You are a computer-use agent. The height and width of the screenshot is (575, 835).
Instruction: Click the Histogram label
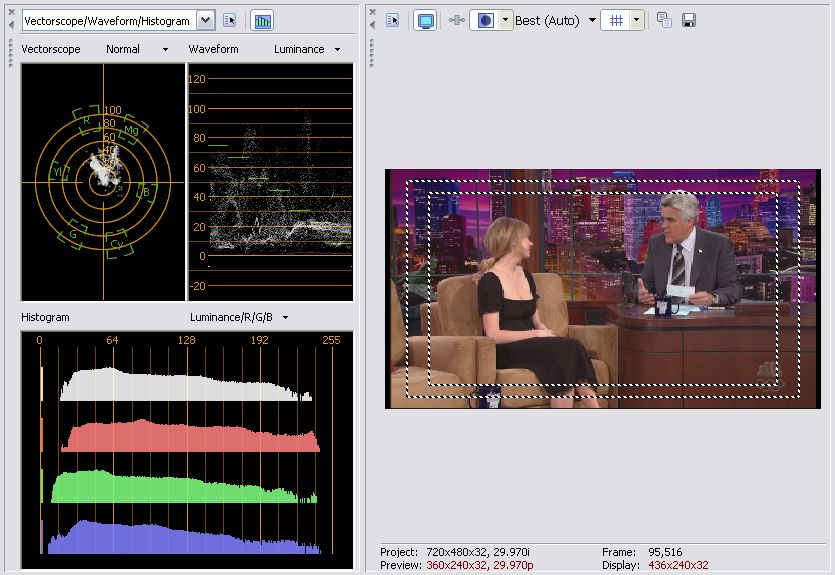pyautogui.click(x=45, y=317)
